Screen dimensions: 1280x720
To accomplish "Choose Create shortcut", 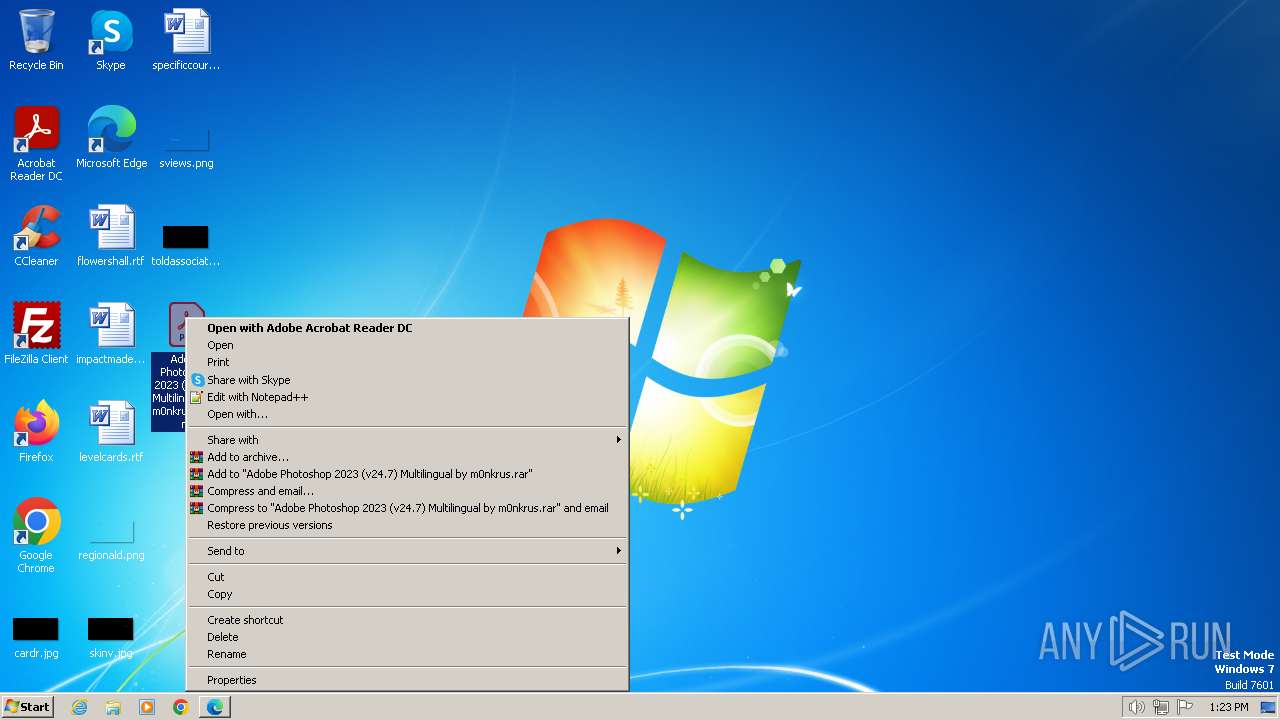I will [x=407, y=620].
